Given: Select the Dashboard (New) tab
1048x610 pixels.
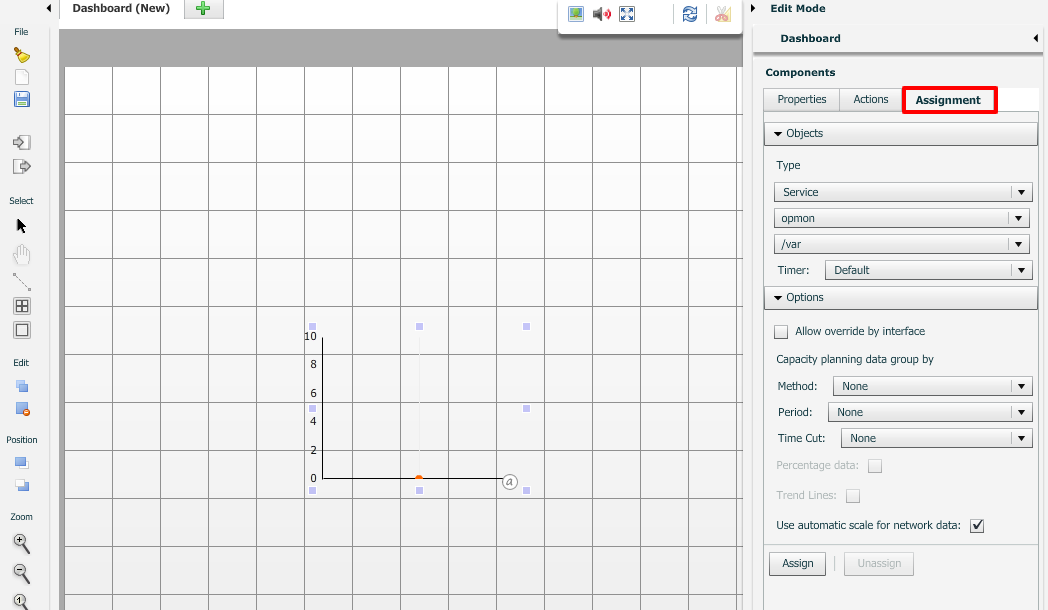Looking at the screenshot, I should tap(121, 9).
